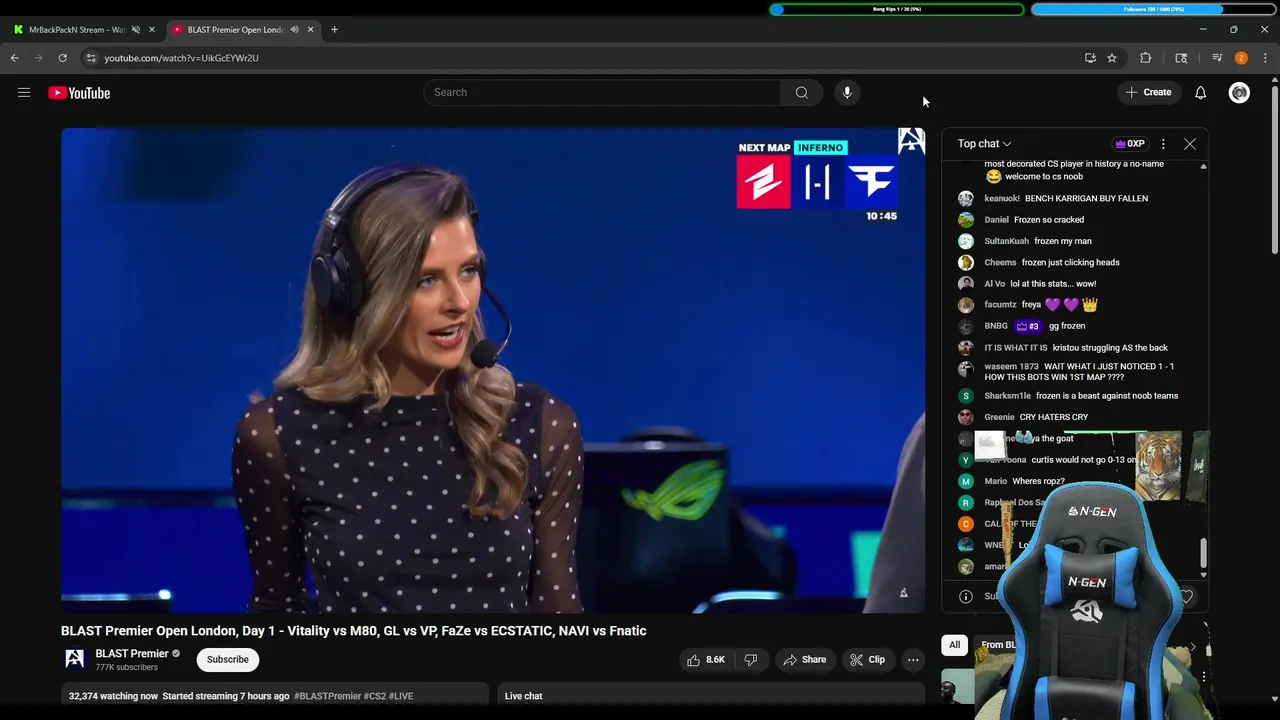Open the Chrome three-dot menu
The image size is (1280, 720).
pos(1265,58)
